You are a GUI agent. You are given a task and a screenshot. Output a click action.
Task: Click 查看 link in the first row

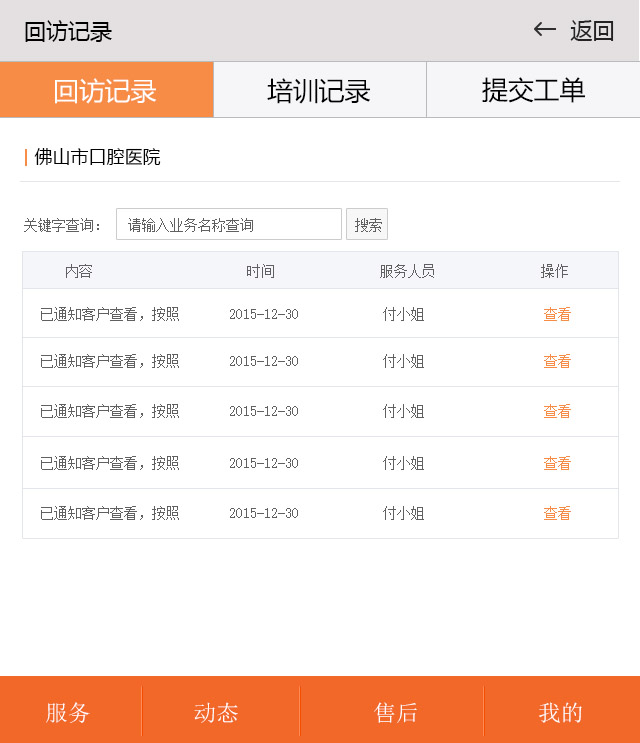pos(557,314)
